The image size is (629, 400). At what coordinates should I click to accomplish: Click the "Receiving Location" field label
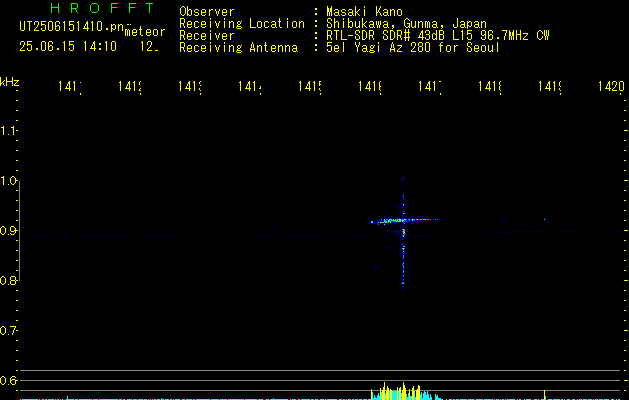[x=242, y=24]
